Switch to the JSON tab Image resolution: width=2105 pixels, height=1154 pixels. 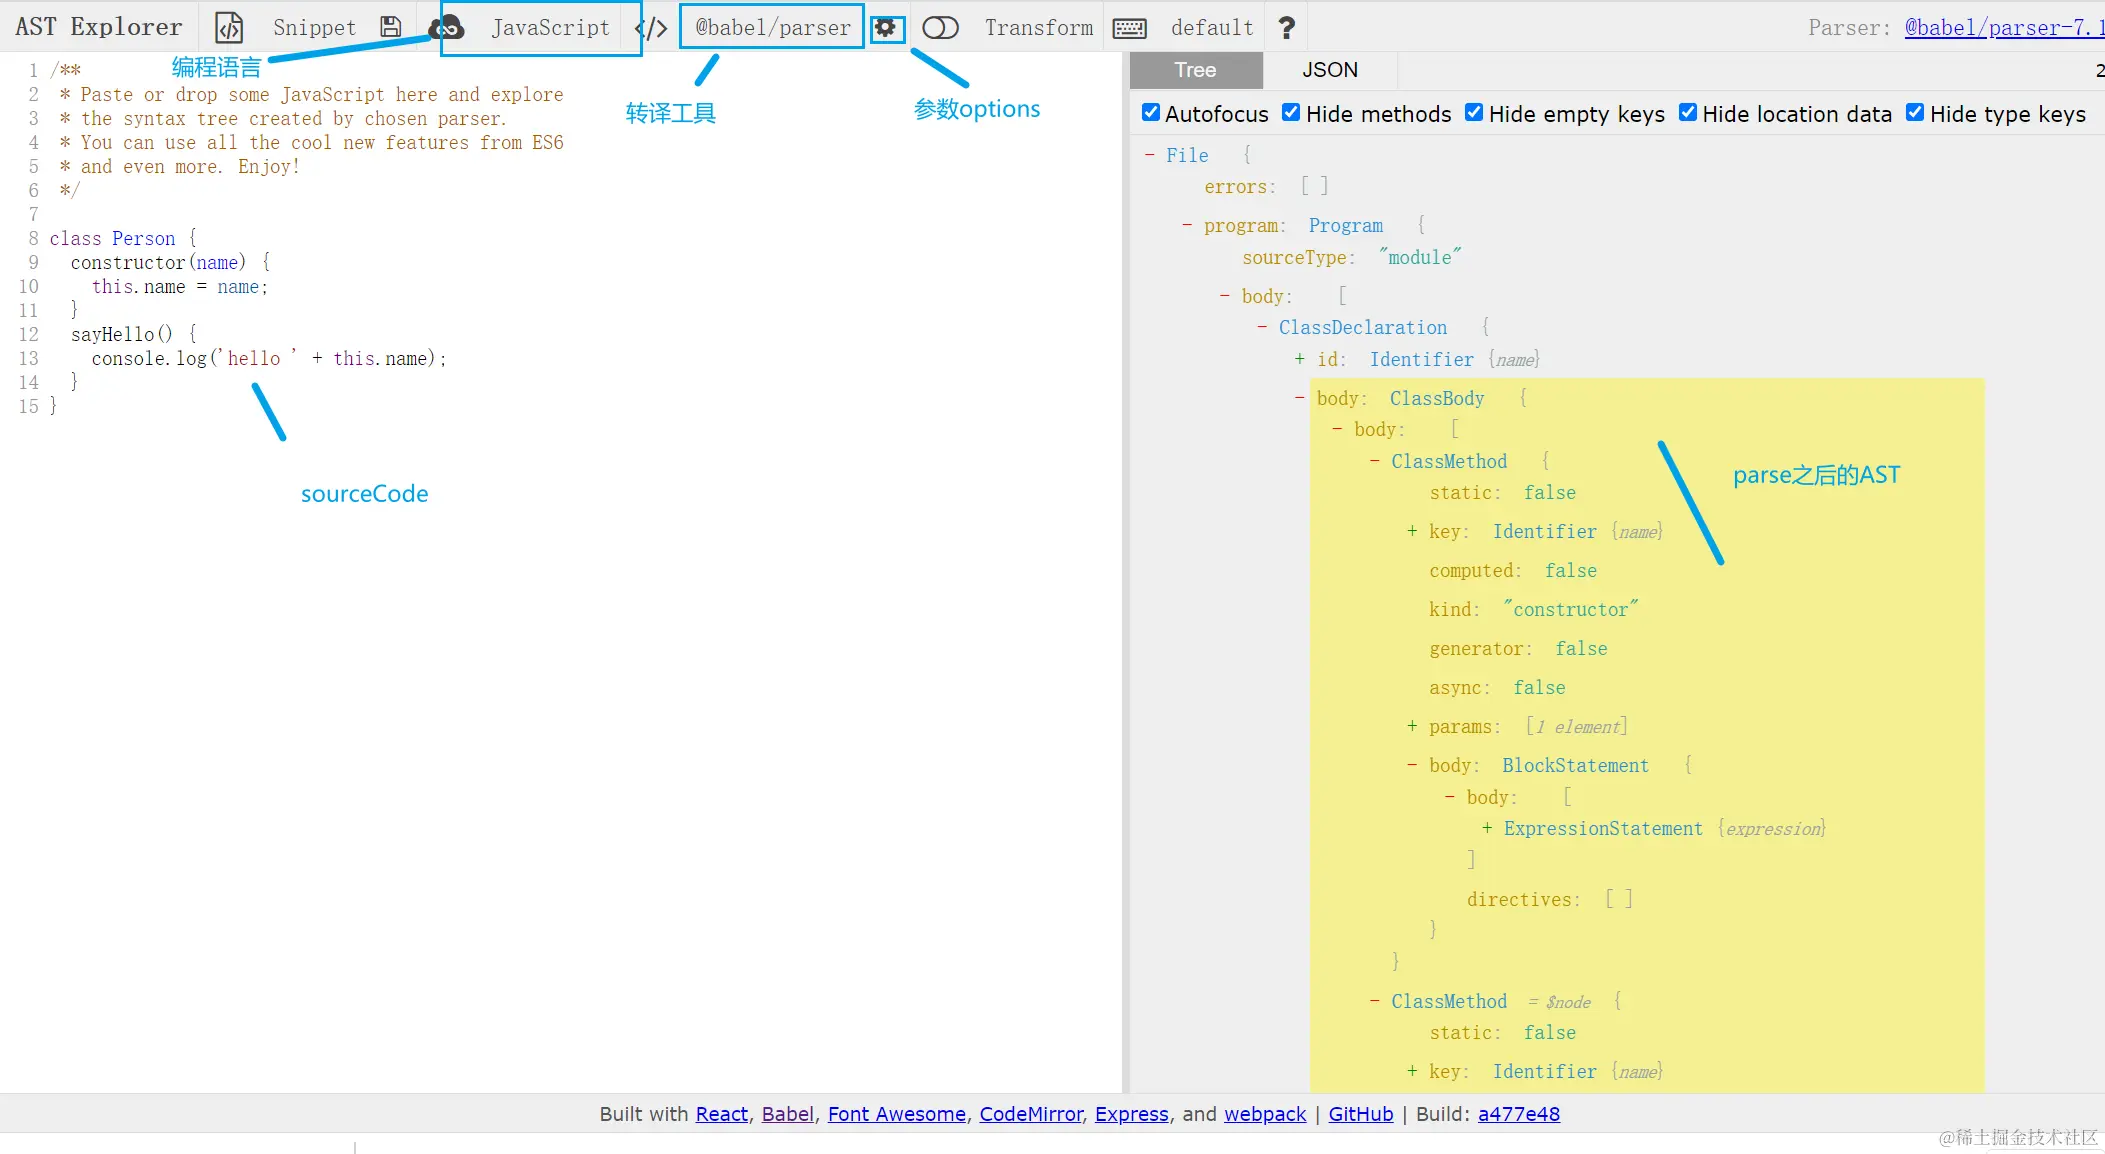(1329, 70)
